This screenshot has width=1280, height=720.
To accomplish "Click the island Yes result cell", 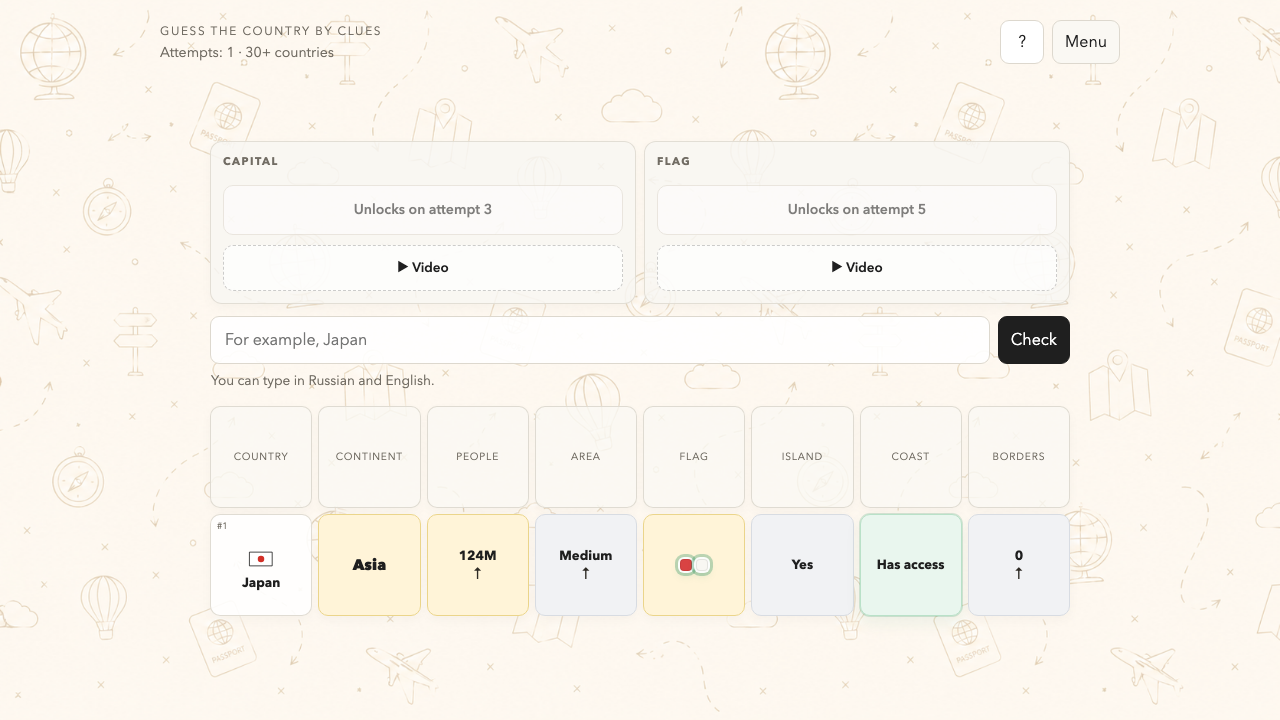I will [802, 565].
